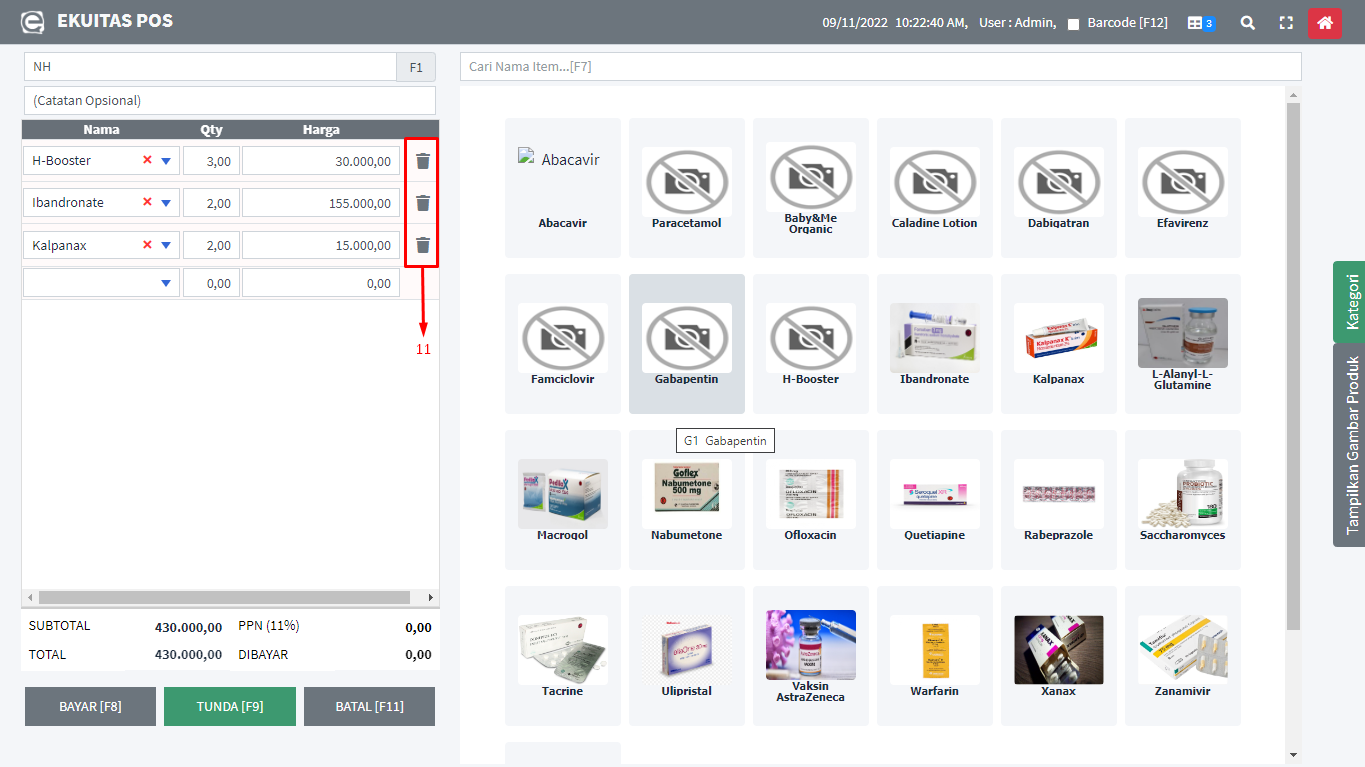Cancel transaction with BATAL [F11] button
The image size is (1365, 767).
tap(369, 706)
